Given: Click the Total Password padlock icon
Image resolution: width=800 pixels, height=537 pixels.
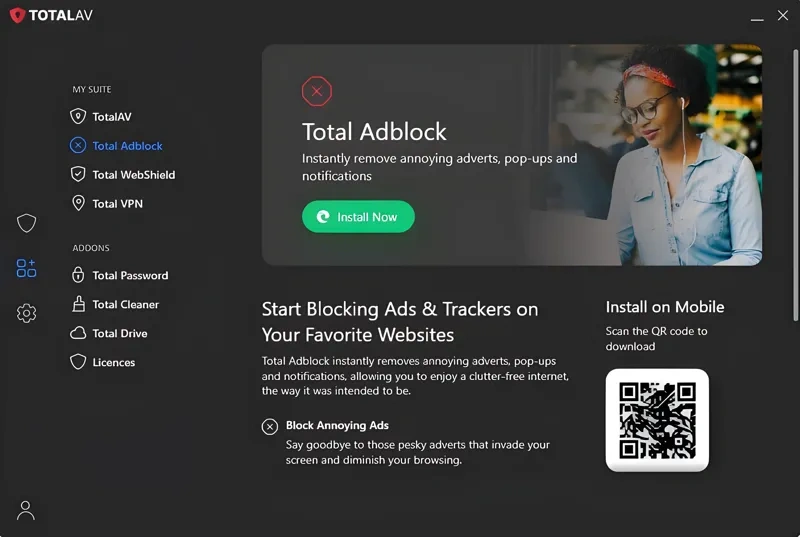Looking at the screenshot, I should pyautogui.click(x=78, y=275).
